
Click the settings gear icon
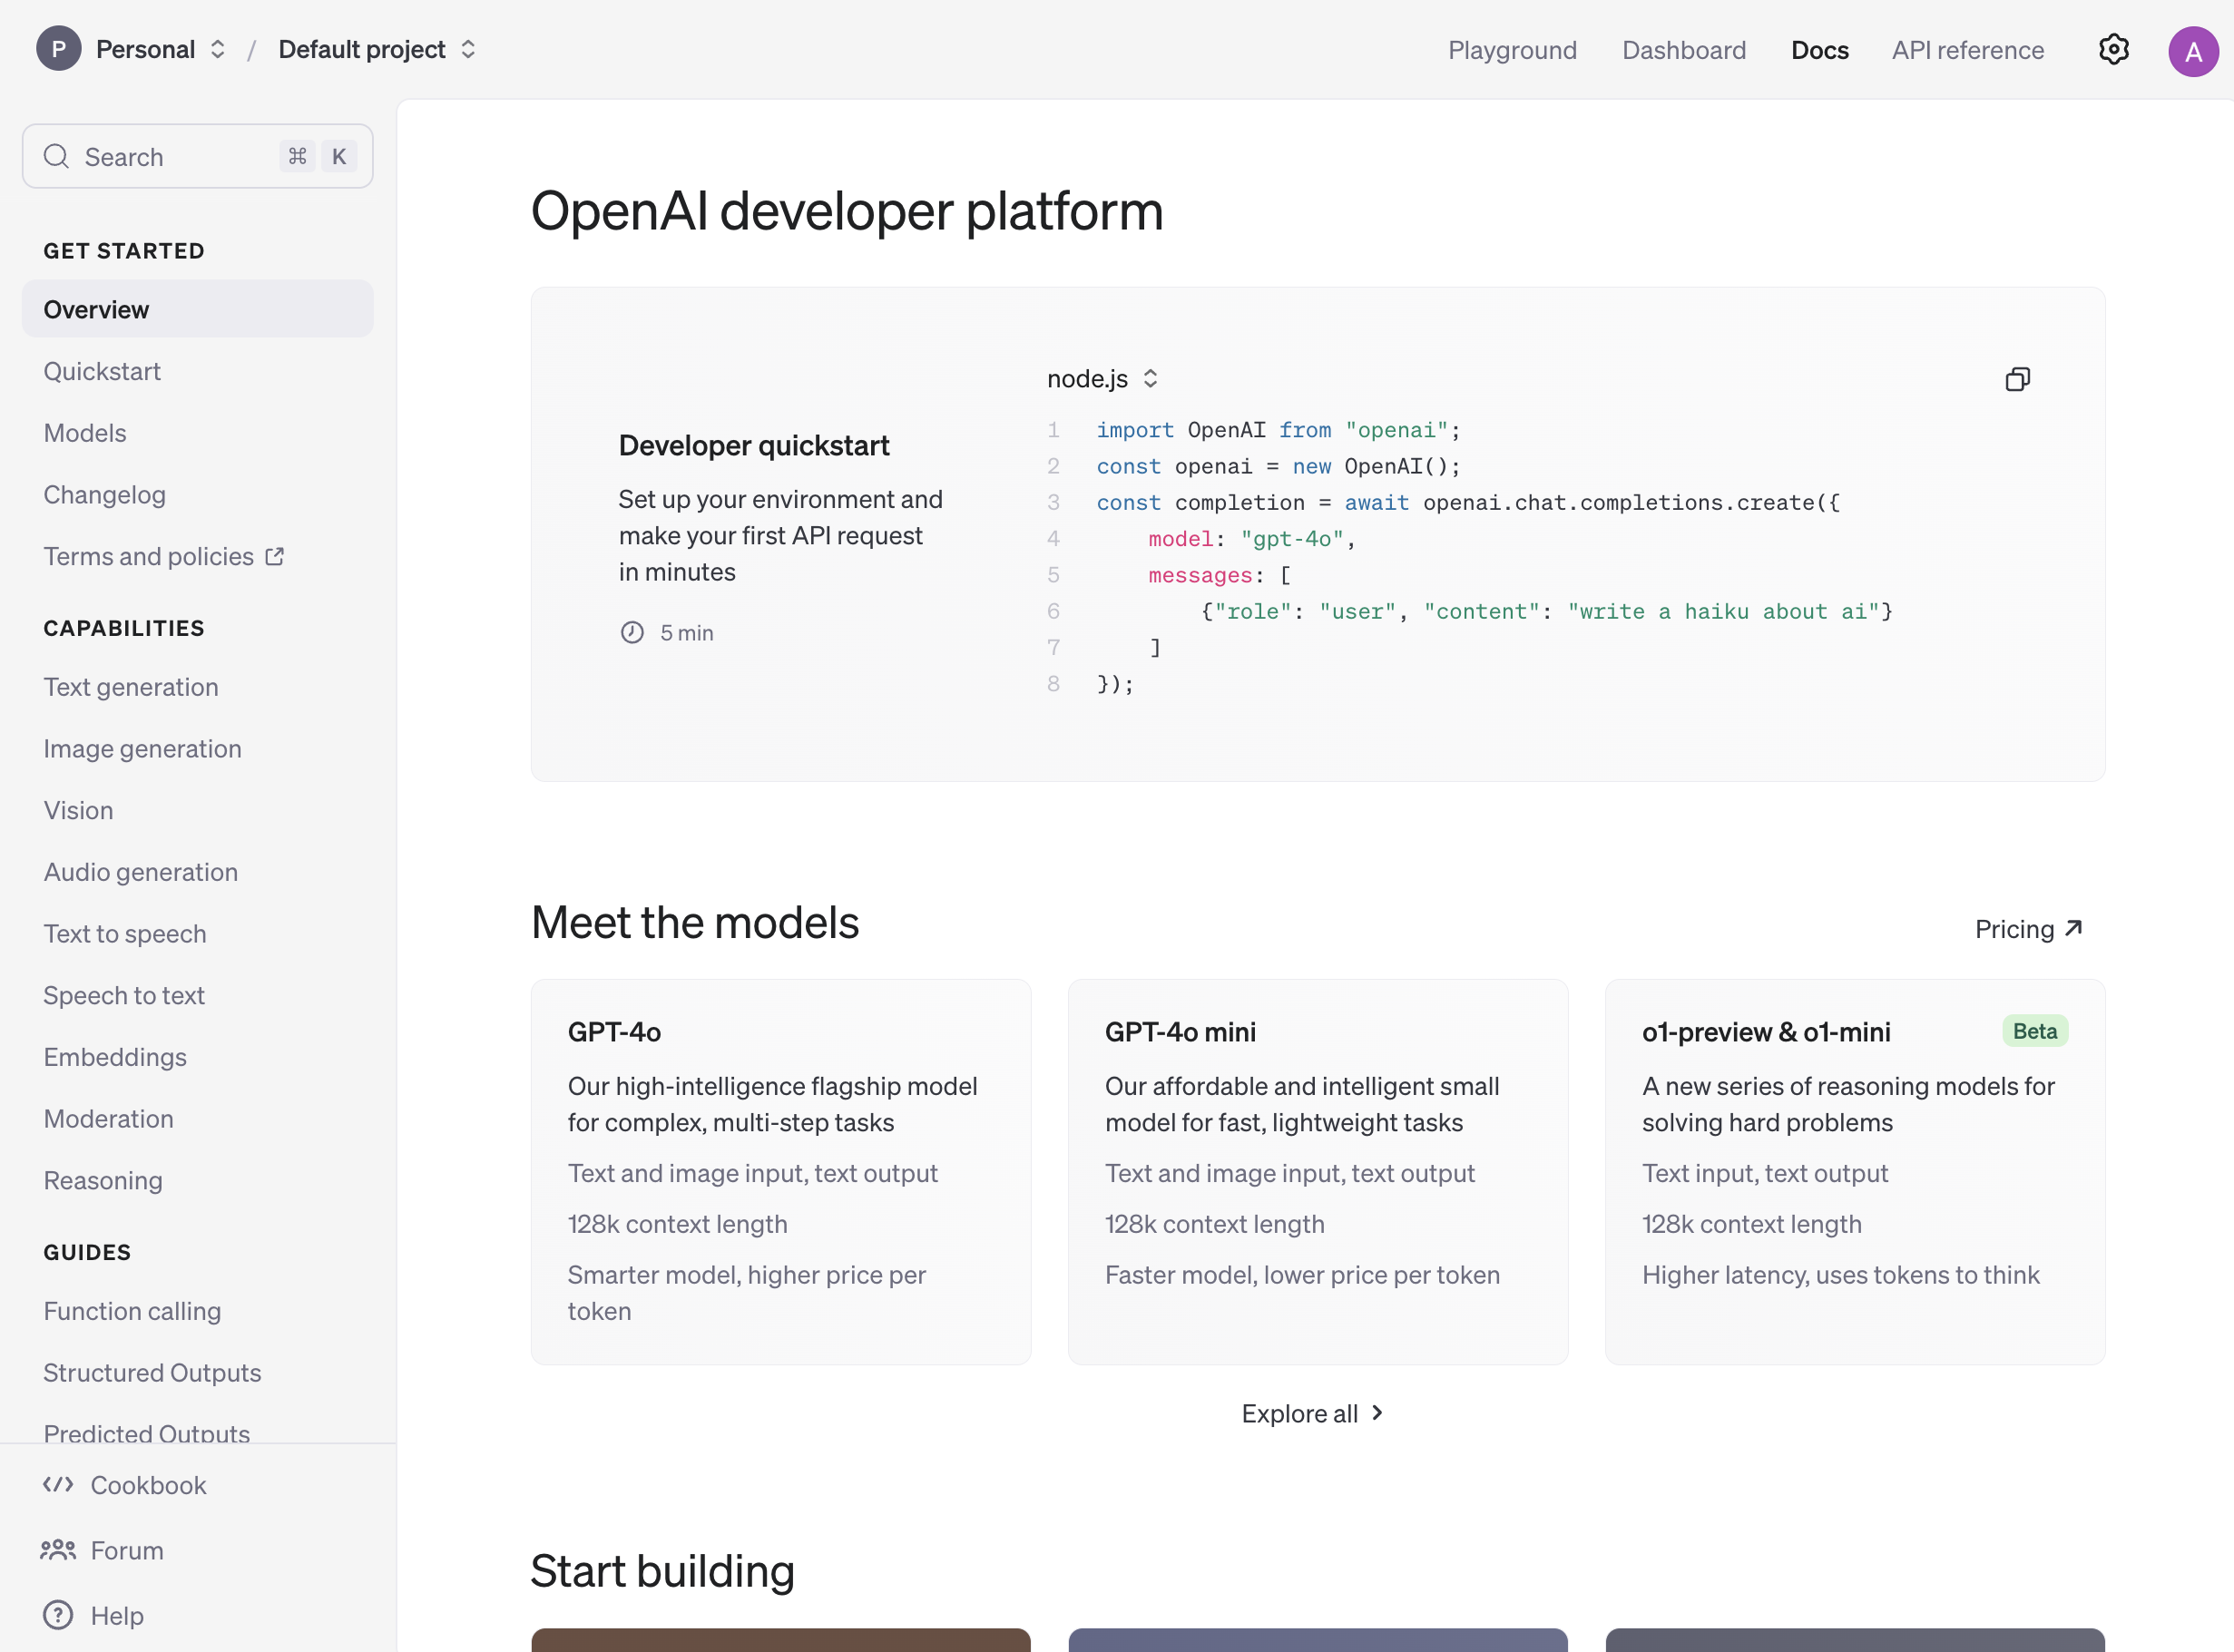point(2113,49)
